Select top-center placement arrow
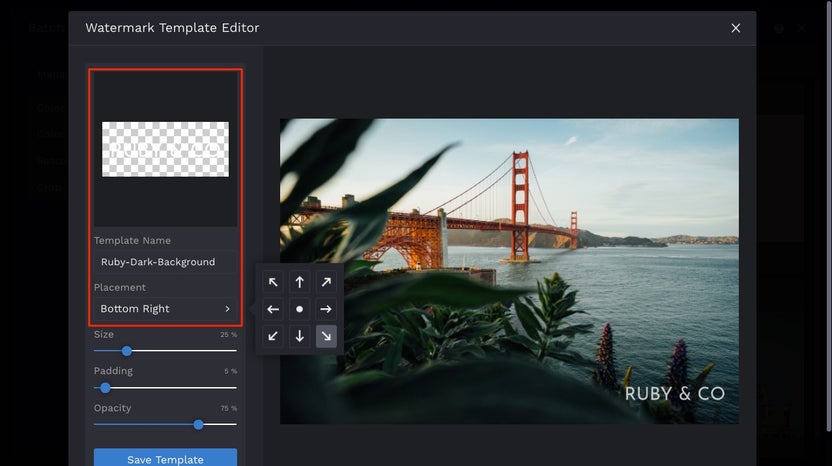 pyautogui.click(x=299, y=282)
